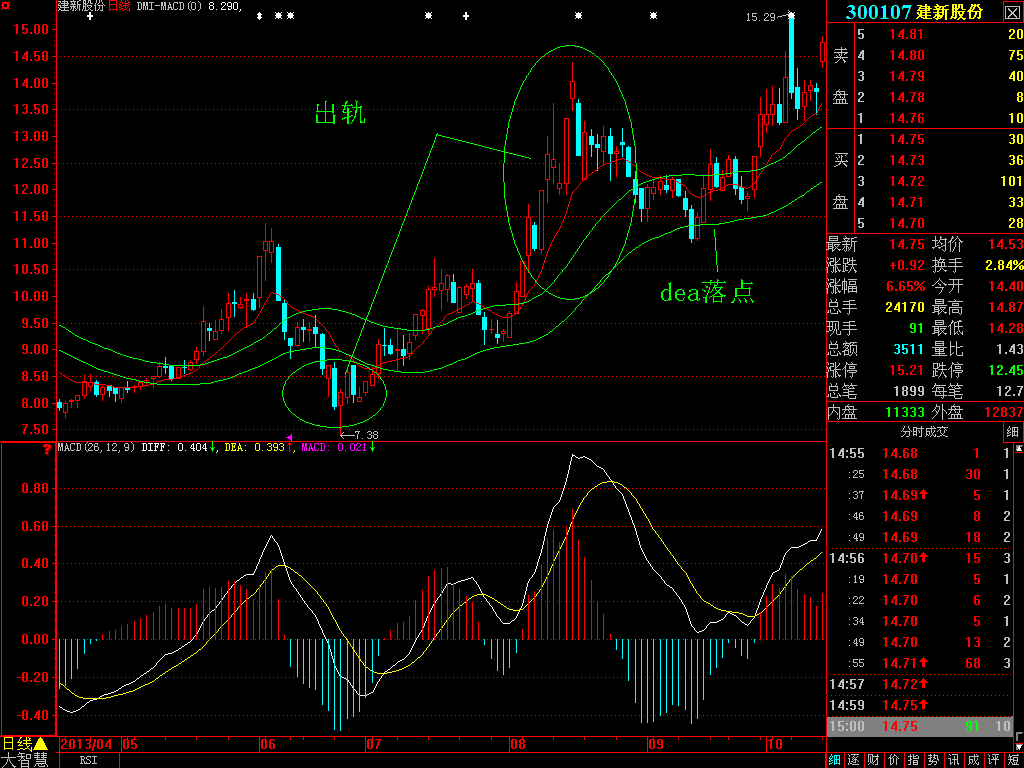This screenshot has width=1024, height=768.
Task: Click the magenta arrow marker below chart
Action: 290,437
